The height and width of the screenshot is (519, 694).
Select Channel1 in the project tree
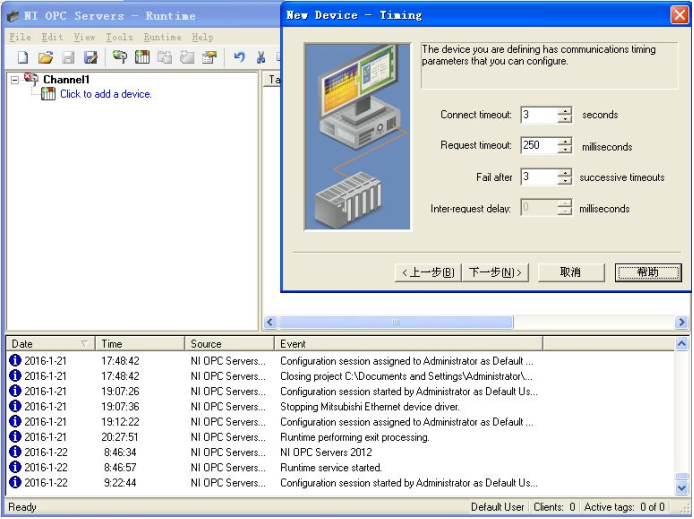coord(66,80)
